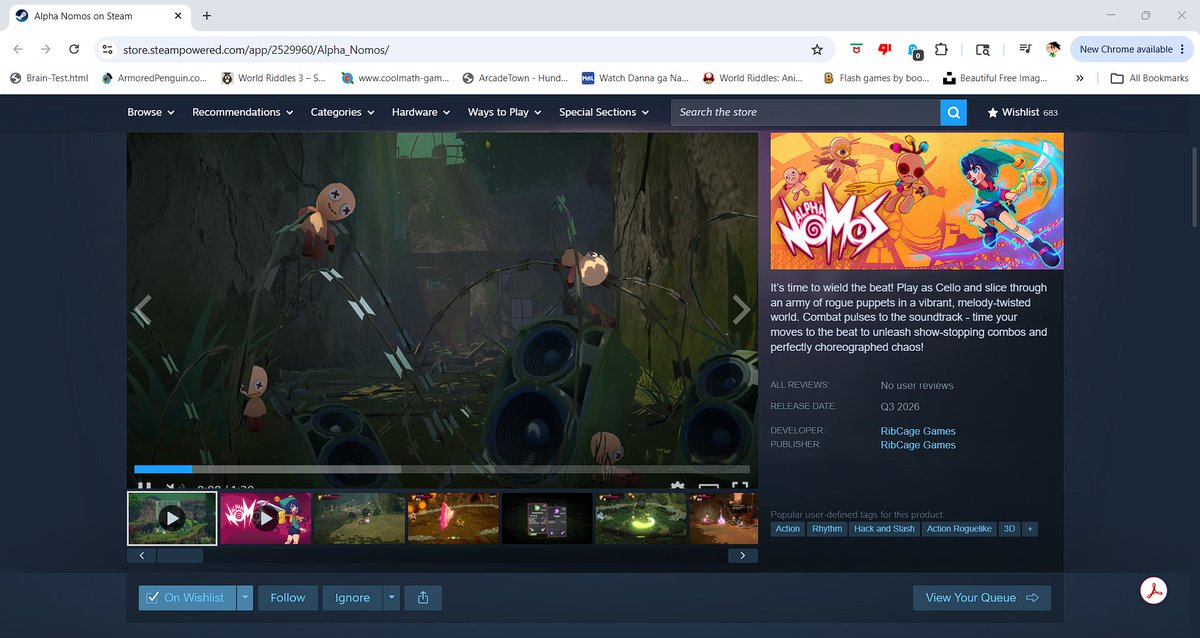1200x638 pixels.
Task: Click the Search the store field
Action: [806, 112]
